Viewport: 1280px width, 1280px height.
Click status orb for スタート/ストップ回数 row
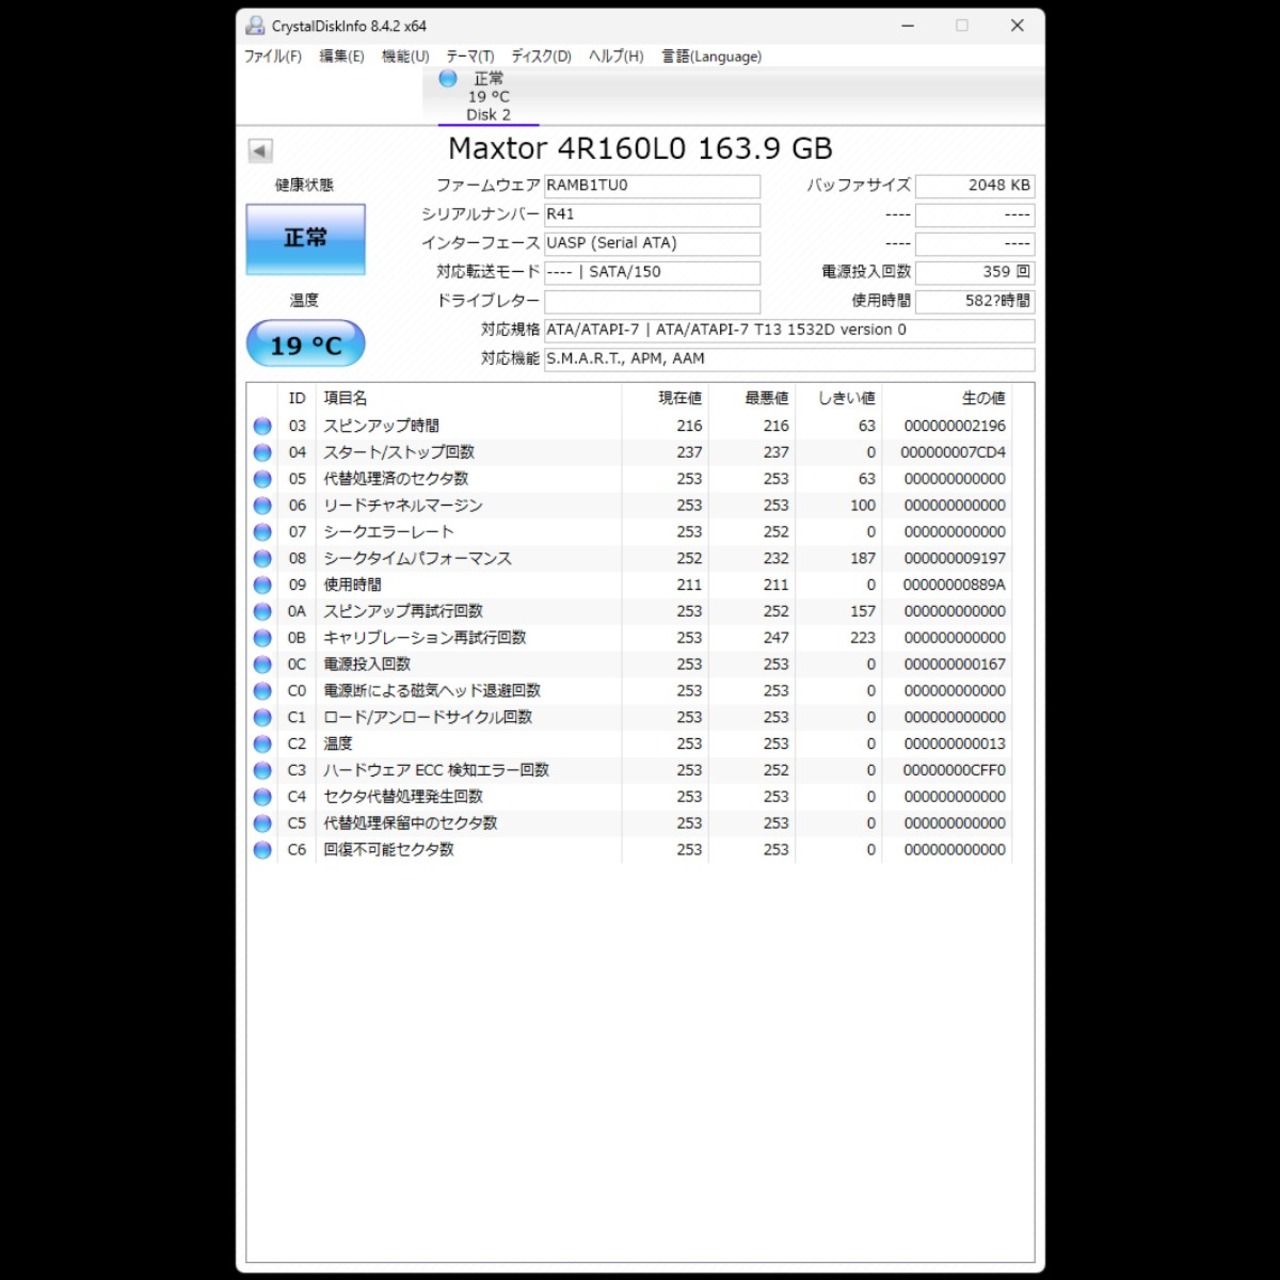pos(263,453)
